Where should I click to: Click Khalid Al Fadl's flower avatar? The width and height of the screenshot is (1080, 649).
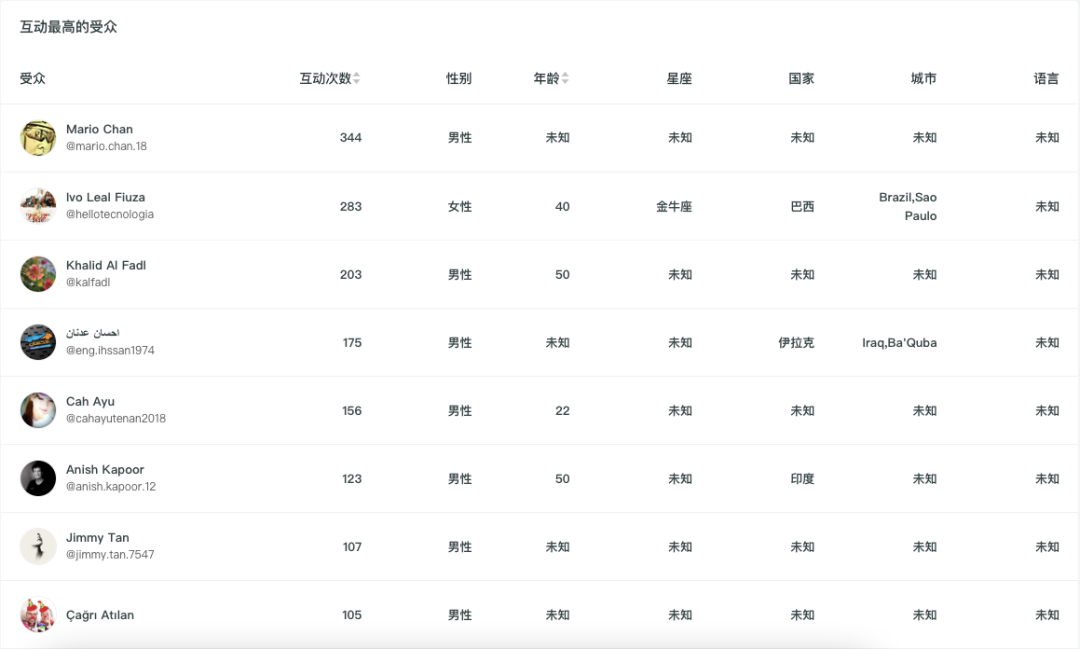click(38, 274)
